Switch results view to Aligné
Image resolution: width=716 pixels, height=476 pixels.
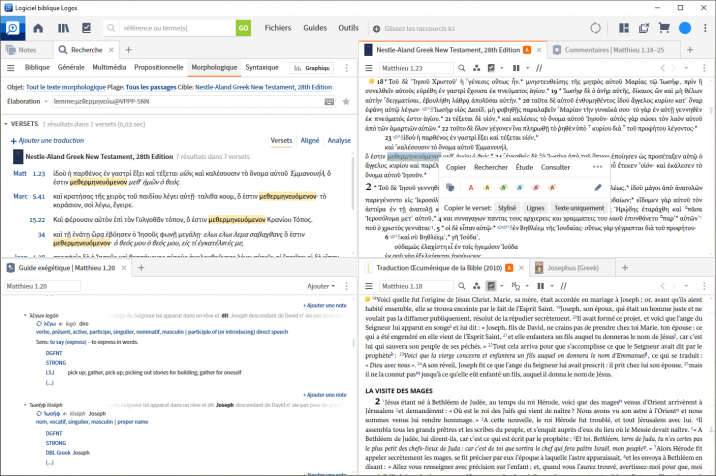pos(310,140)
